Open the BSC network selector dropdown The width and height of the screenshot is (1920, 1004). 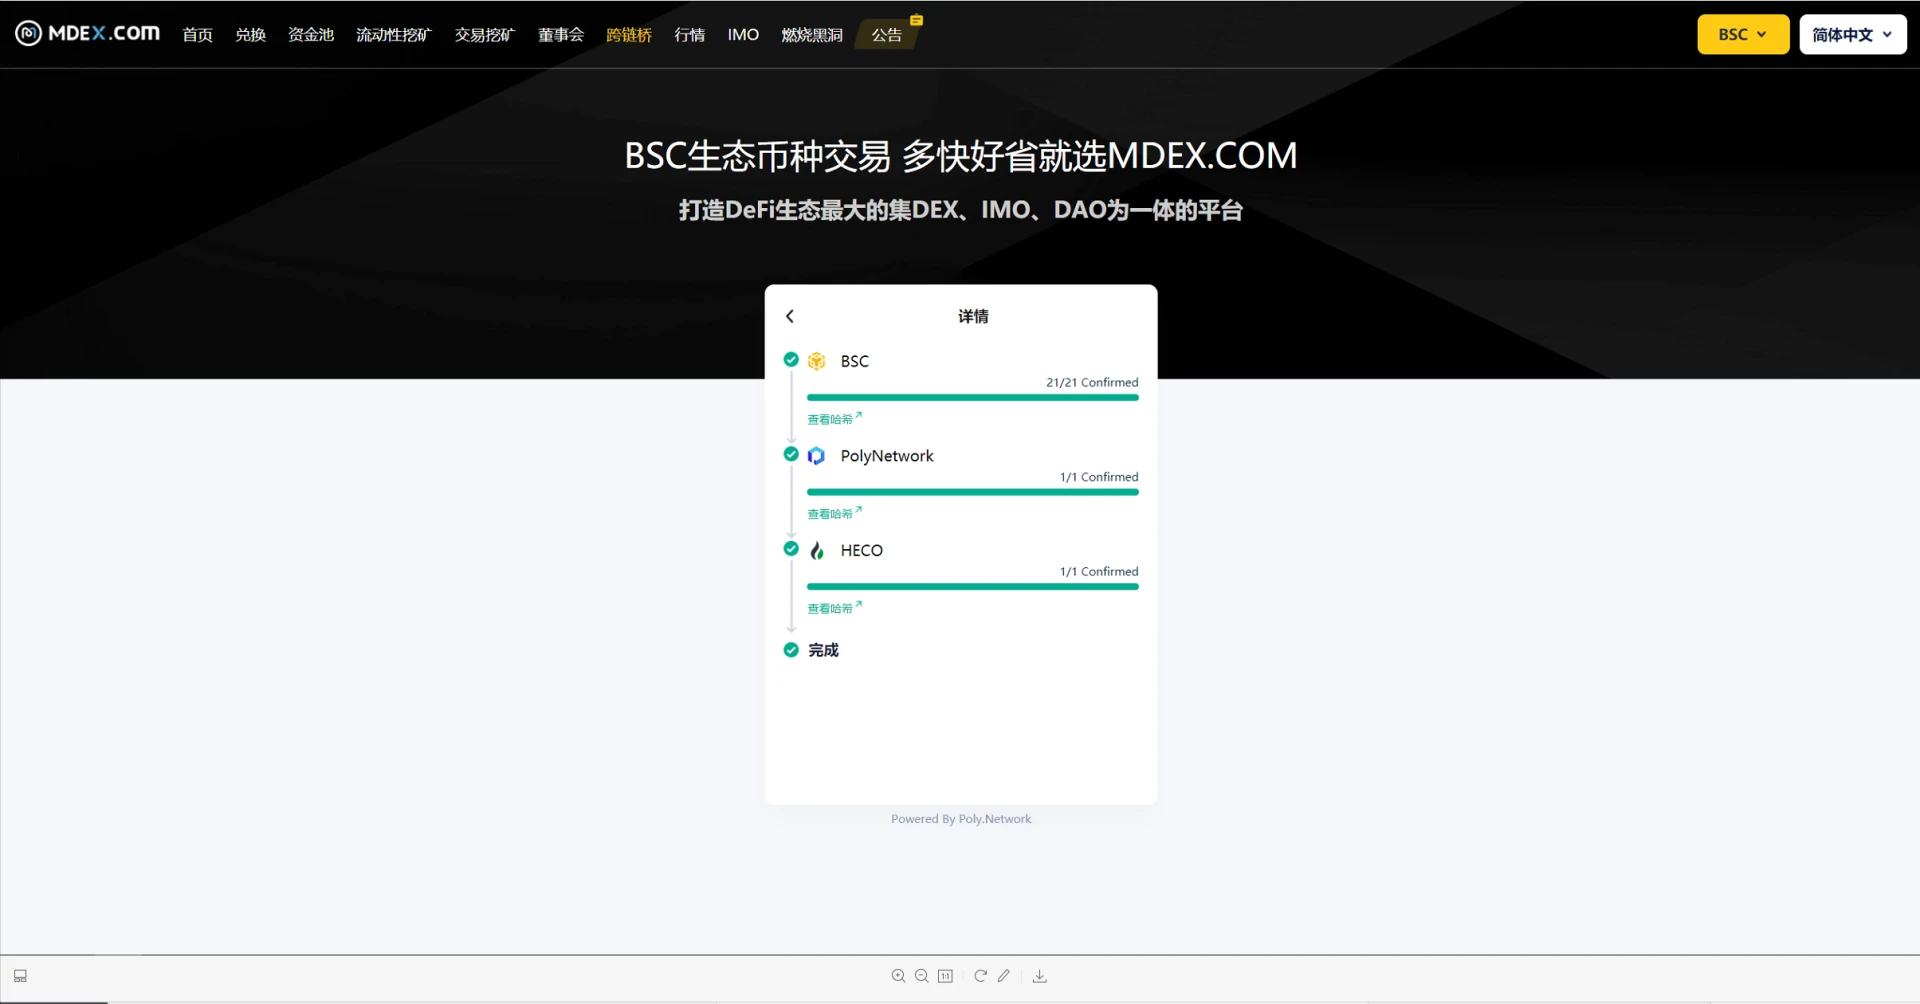click(x=1742, y=34)
